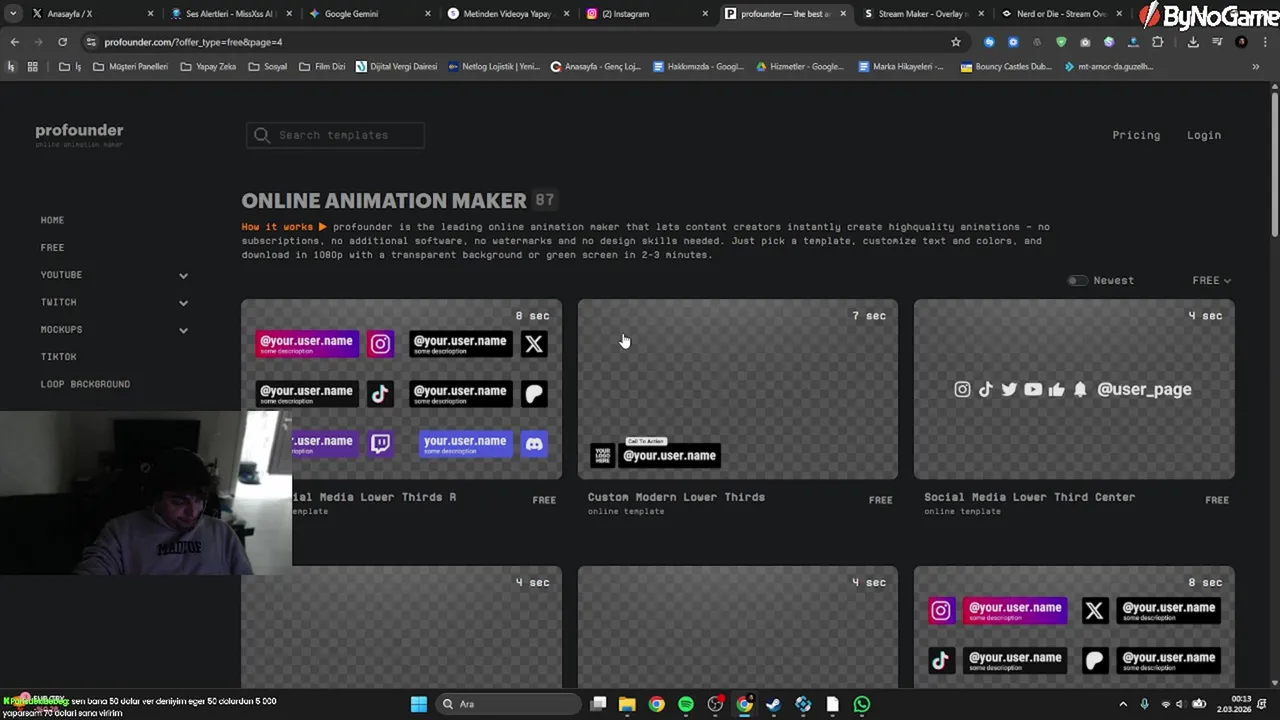Open the Film Dizi bookmarks folder

(x=322, y=67)
